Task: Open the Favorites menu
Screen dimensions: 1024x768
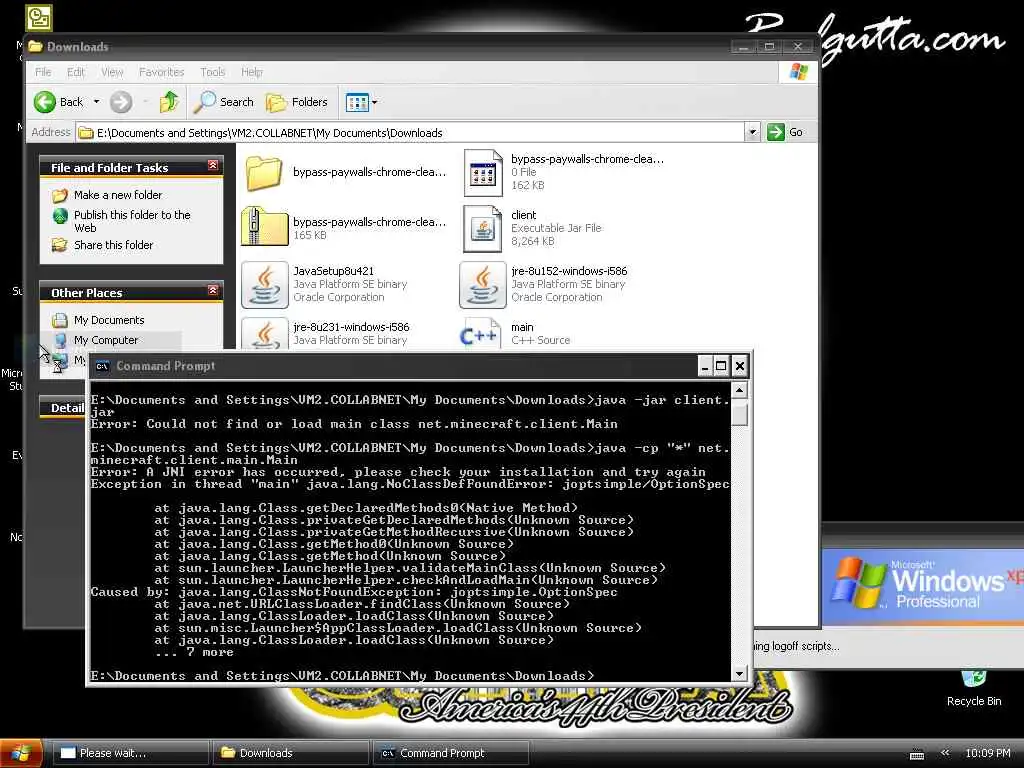Action: coord(161,72)
